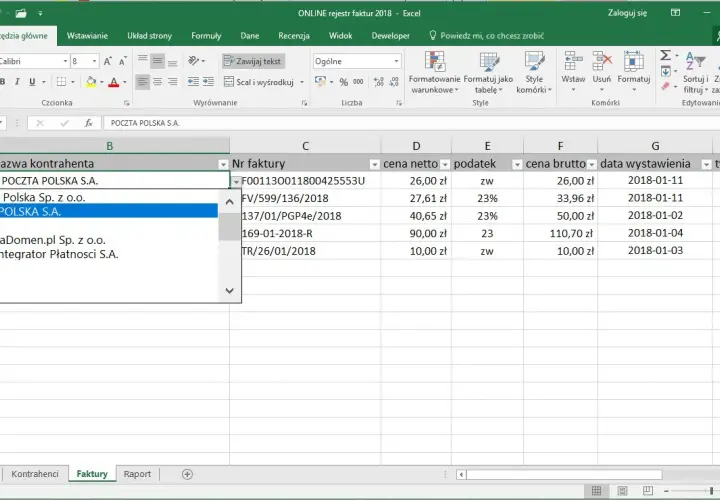720x500 pixels.
Task: Open the ribbon display options icon
Action: tap(675, 13)
